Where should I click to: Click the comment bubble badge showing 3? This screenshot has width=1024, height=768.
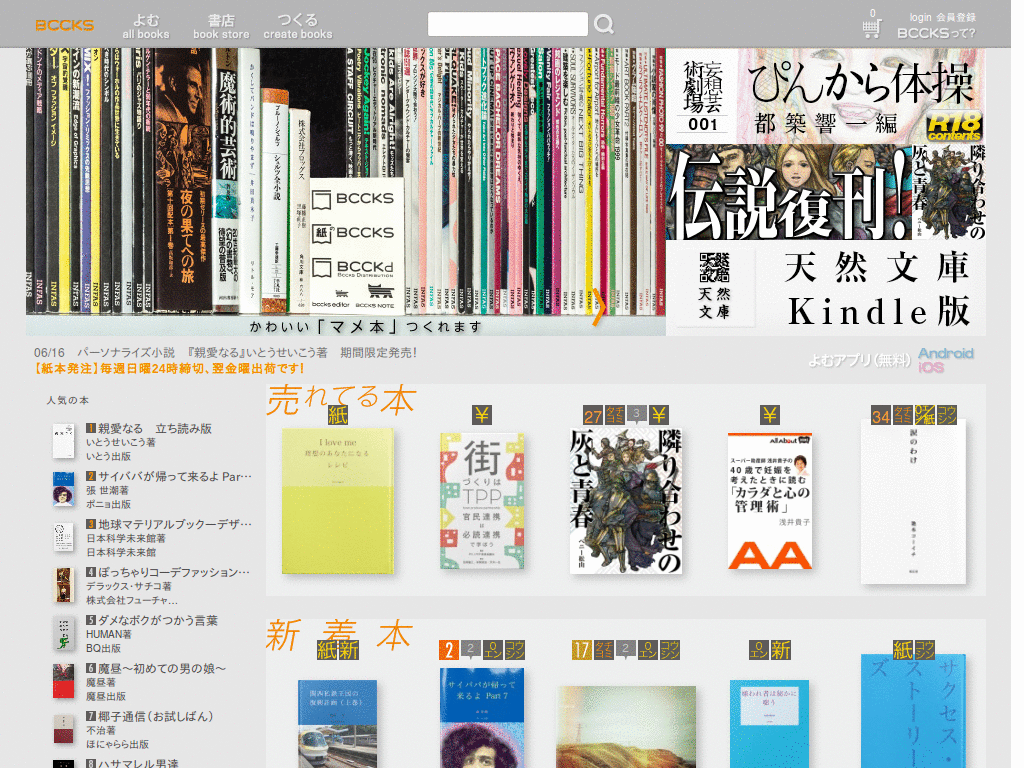click(637, 414)
